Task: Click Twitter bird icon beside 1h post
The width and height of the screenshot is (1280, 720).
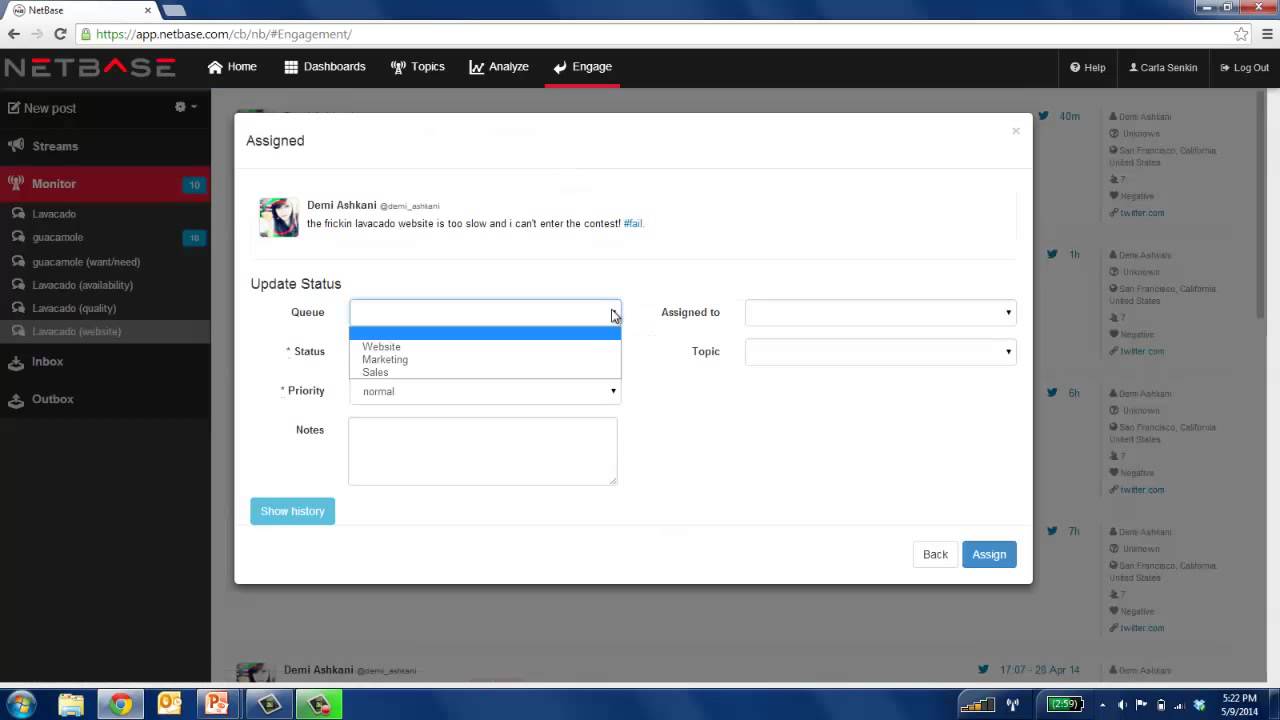Action: (x=1052, y=254)
